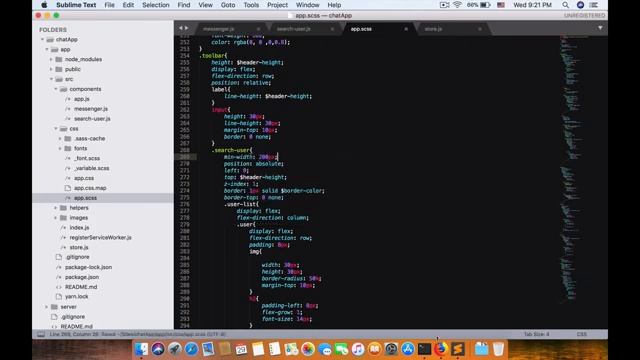Open app.css.map in the sidebar
The width and height of the screenshot is (640, 360).
tap(90, 188)
